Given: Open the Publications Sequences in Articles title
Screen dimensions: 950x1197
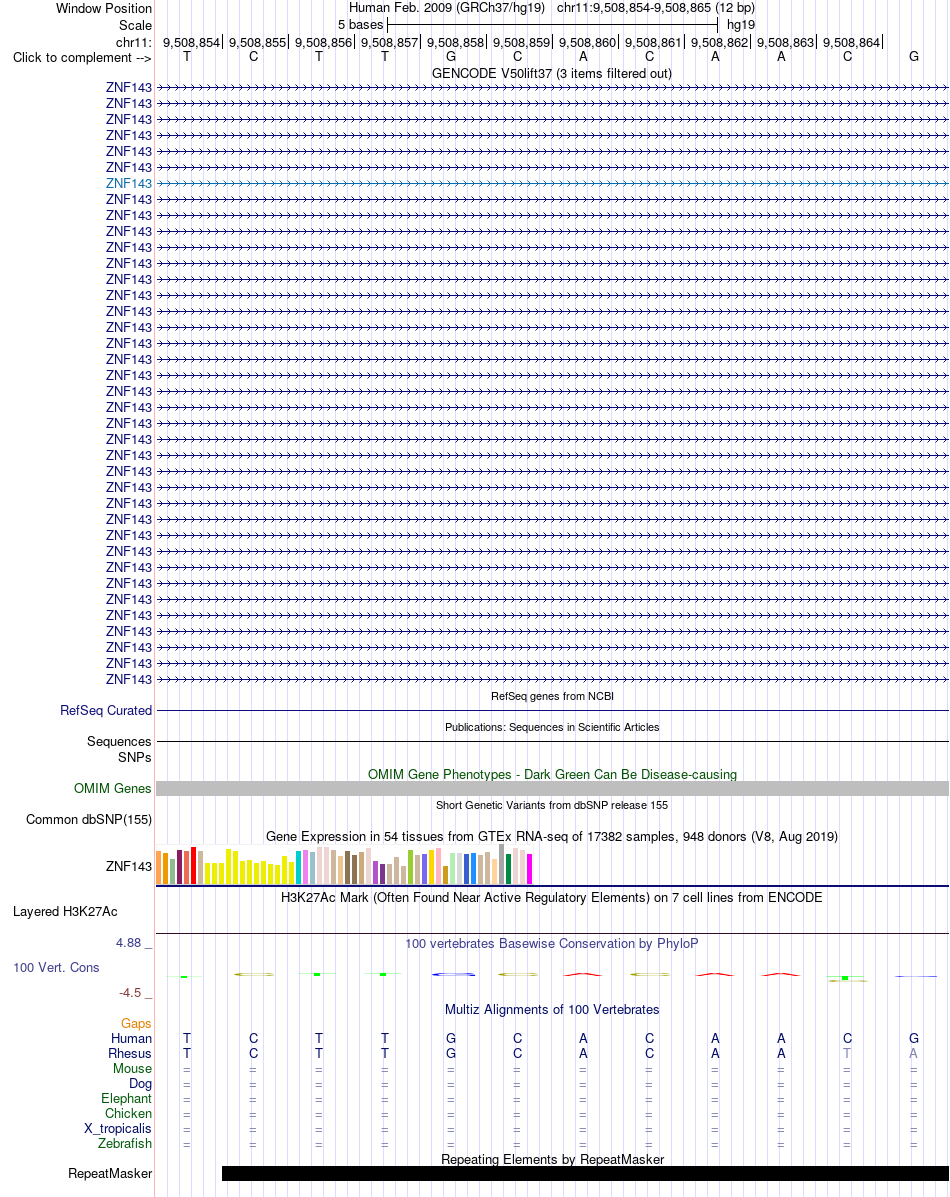Looking at the screenshot, I should click(552, 728).
